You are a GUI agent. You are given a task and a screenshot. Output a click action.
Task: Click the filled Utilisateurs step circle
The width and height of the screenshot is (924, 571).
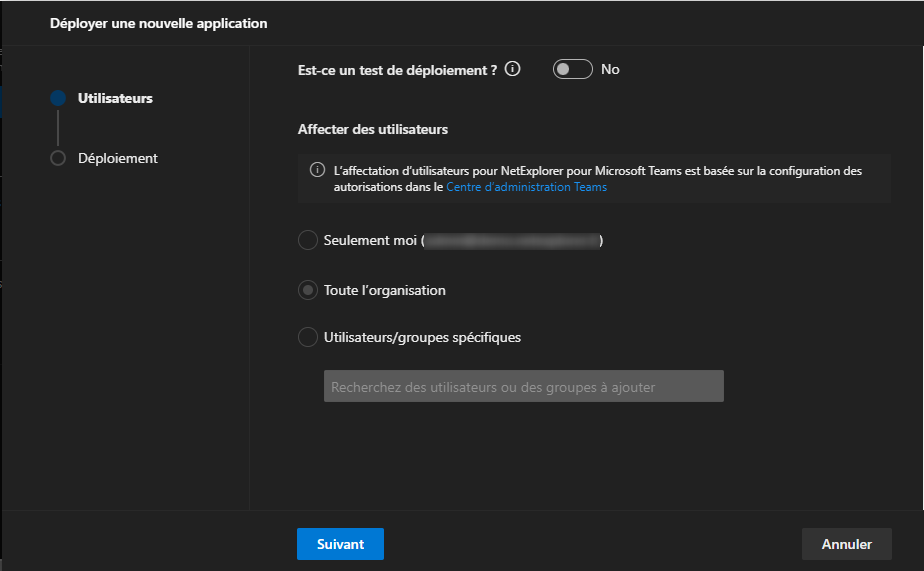58,98
